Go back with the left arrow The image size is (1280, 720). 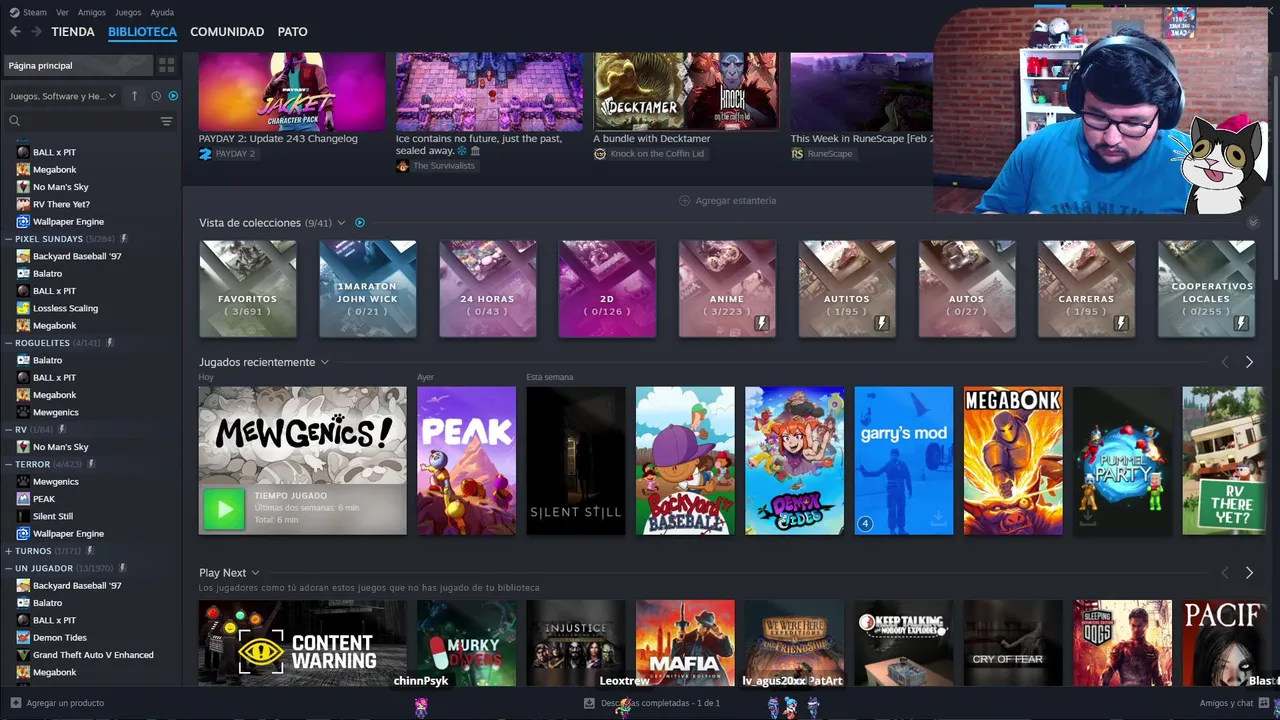click(15, 32)
